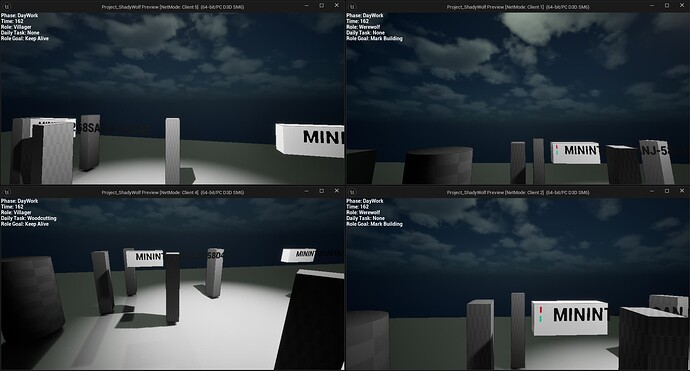The image size is (690, 371).
Task: Click the MININT name sign in Client 1 viewport
Action: (x=576, y=152)
